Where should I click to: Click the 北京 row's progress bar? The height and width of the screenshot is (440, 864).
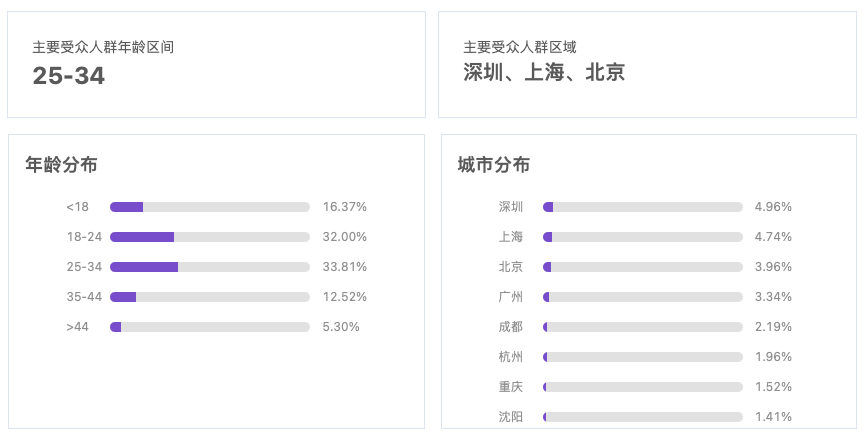(642, 267)
